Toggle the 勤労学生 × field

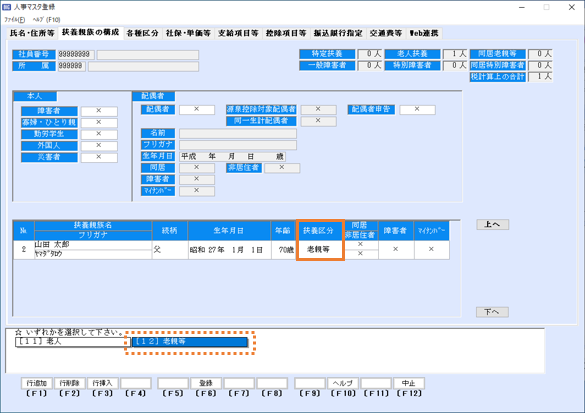99,134
